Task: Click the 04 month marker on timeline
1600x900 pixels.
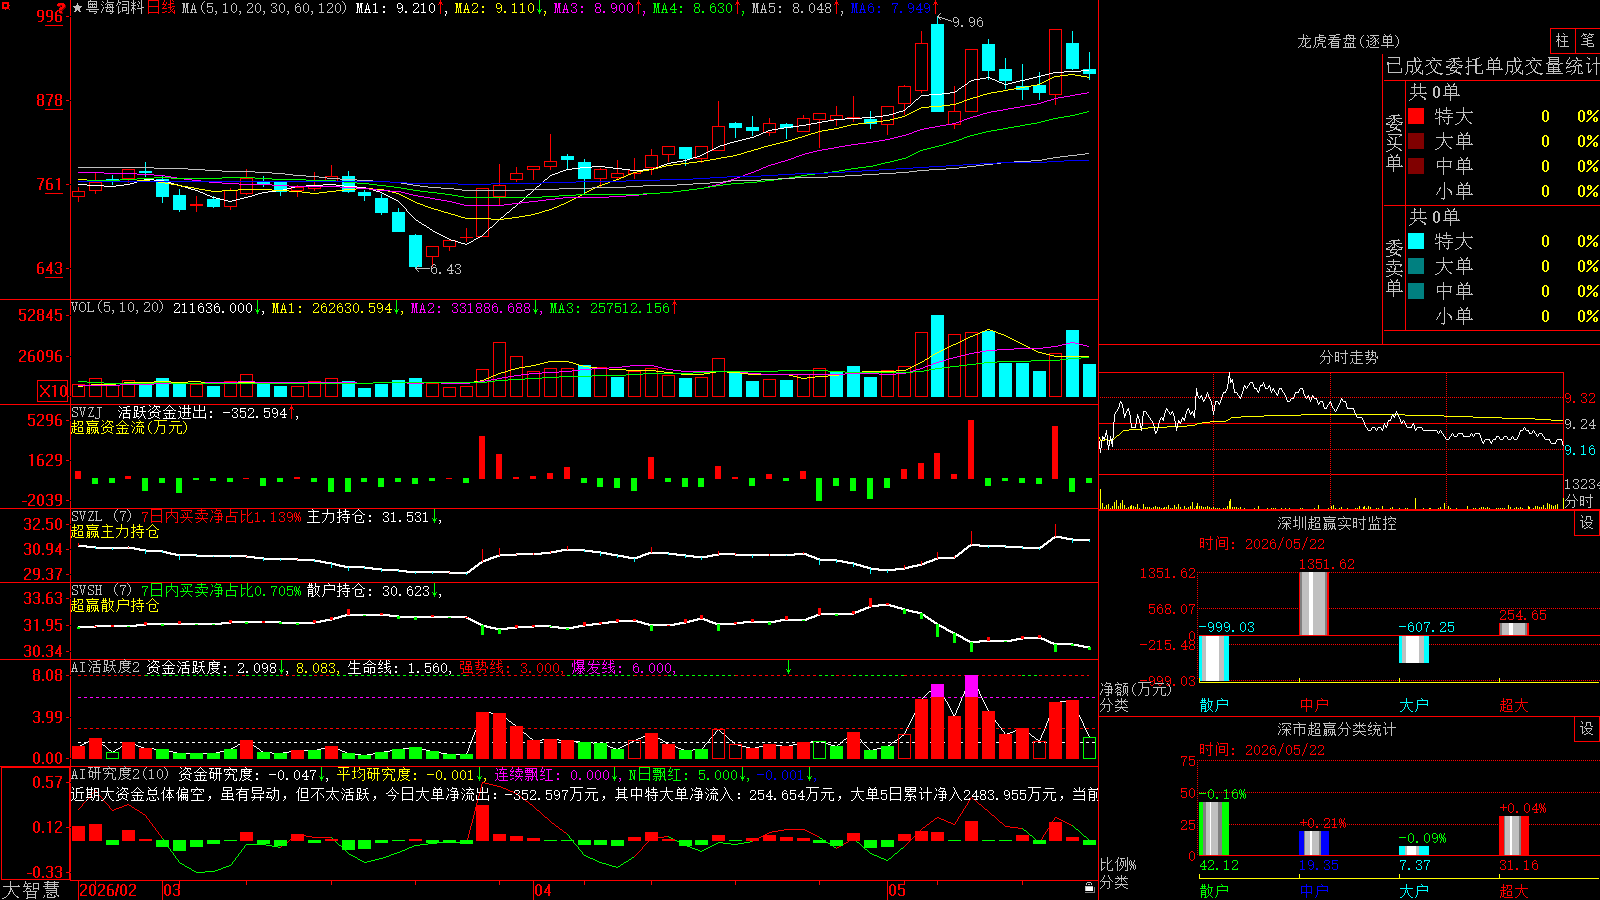Action: (543, 890)
